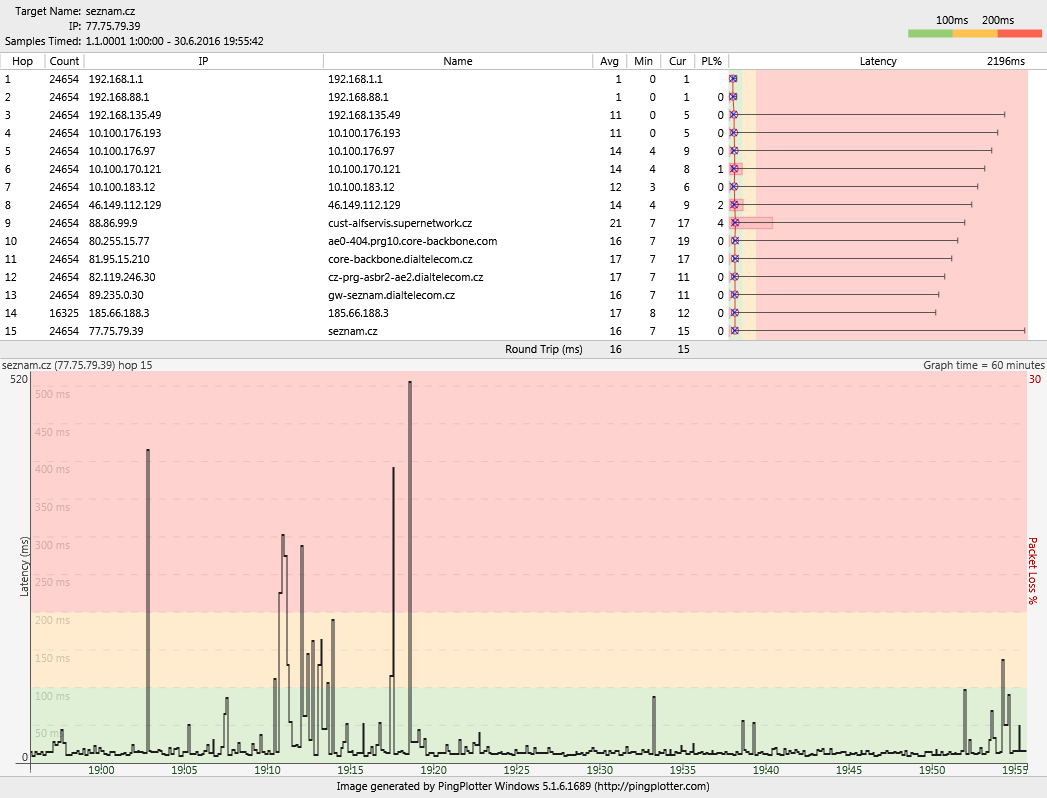Click the latency marker for hop 14
This screenshot has width=1047, height=798.
(734, 313)
